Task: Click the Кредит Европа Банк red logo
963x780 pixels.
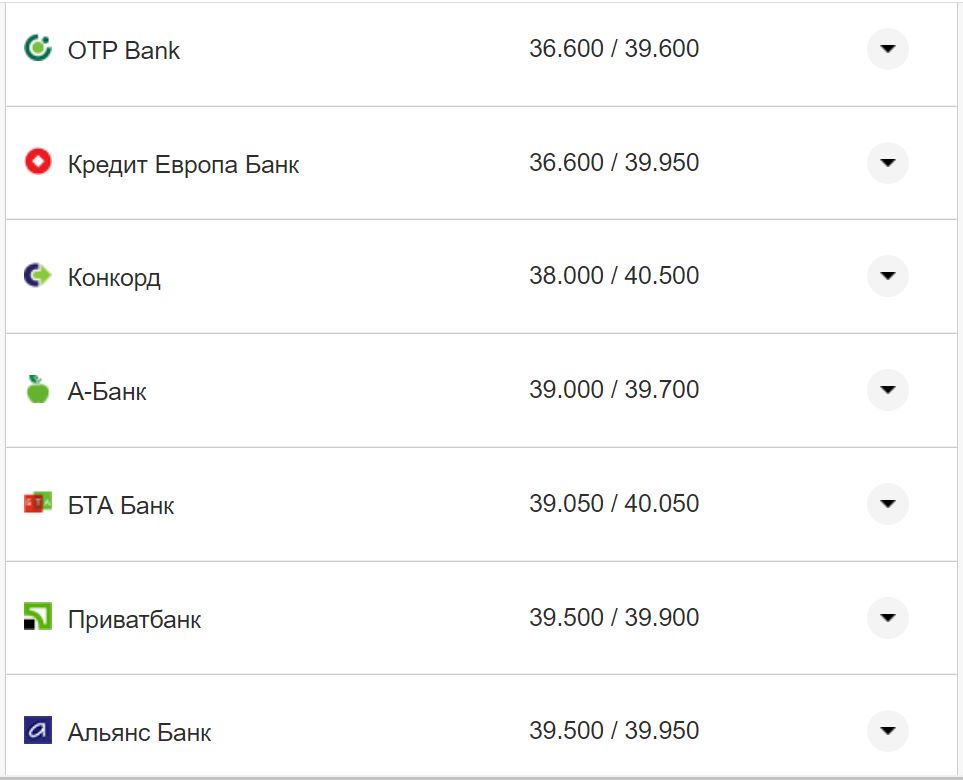Action: click(38, 162)
